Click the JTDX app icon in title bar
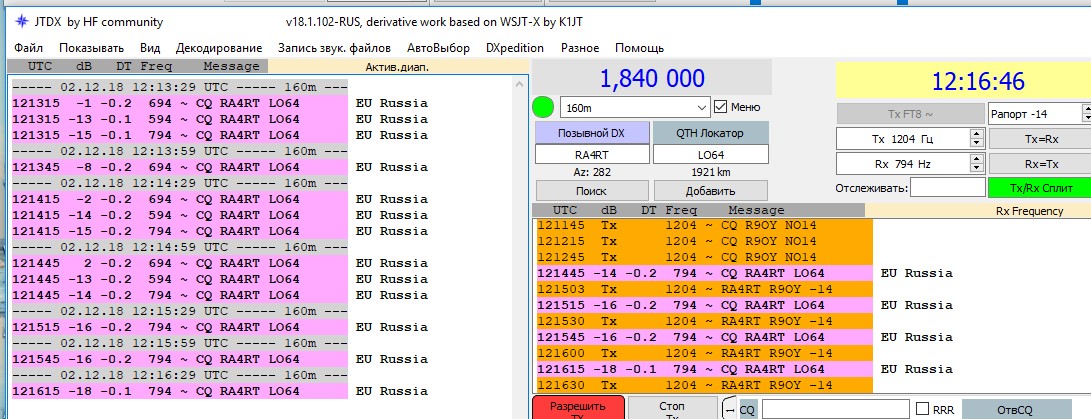The image size is (1091, 419). tap(22, 22)
